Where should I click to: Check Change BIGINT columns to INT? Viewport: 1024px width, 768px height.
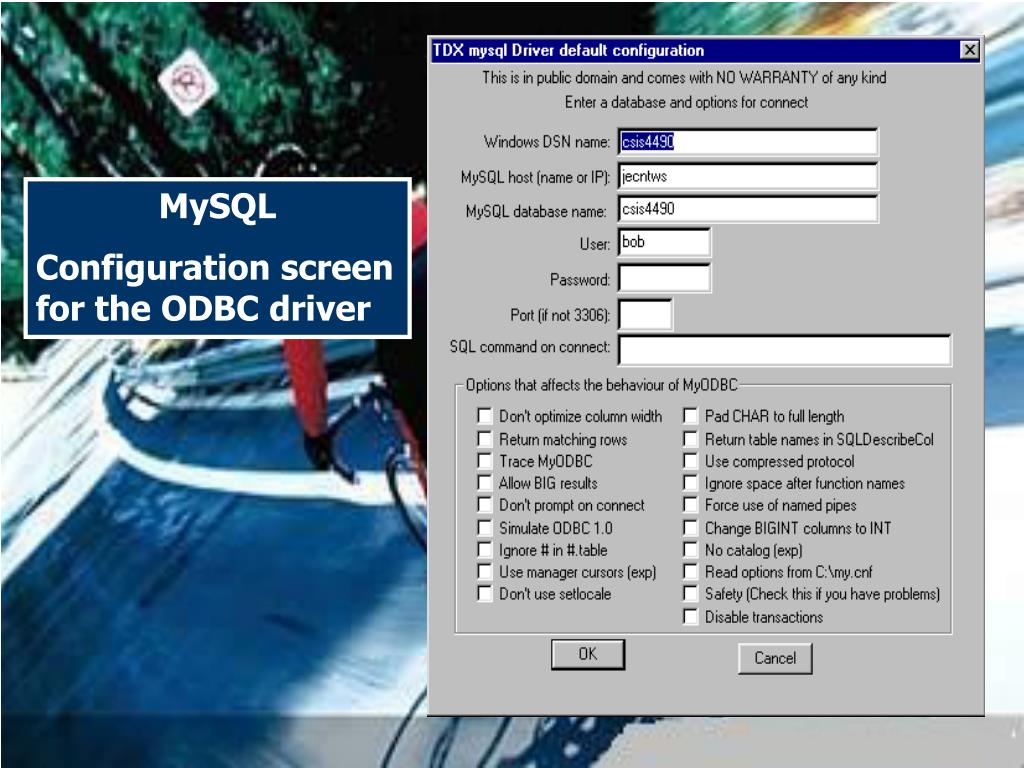point(690,528)
